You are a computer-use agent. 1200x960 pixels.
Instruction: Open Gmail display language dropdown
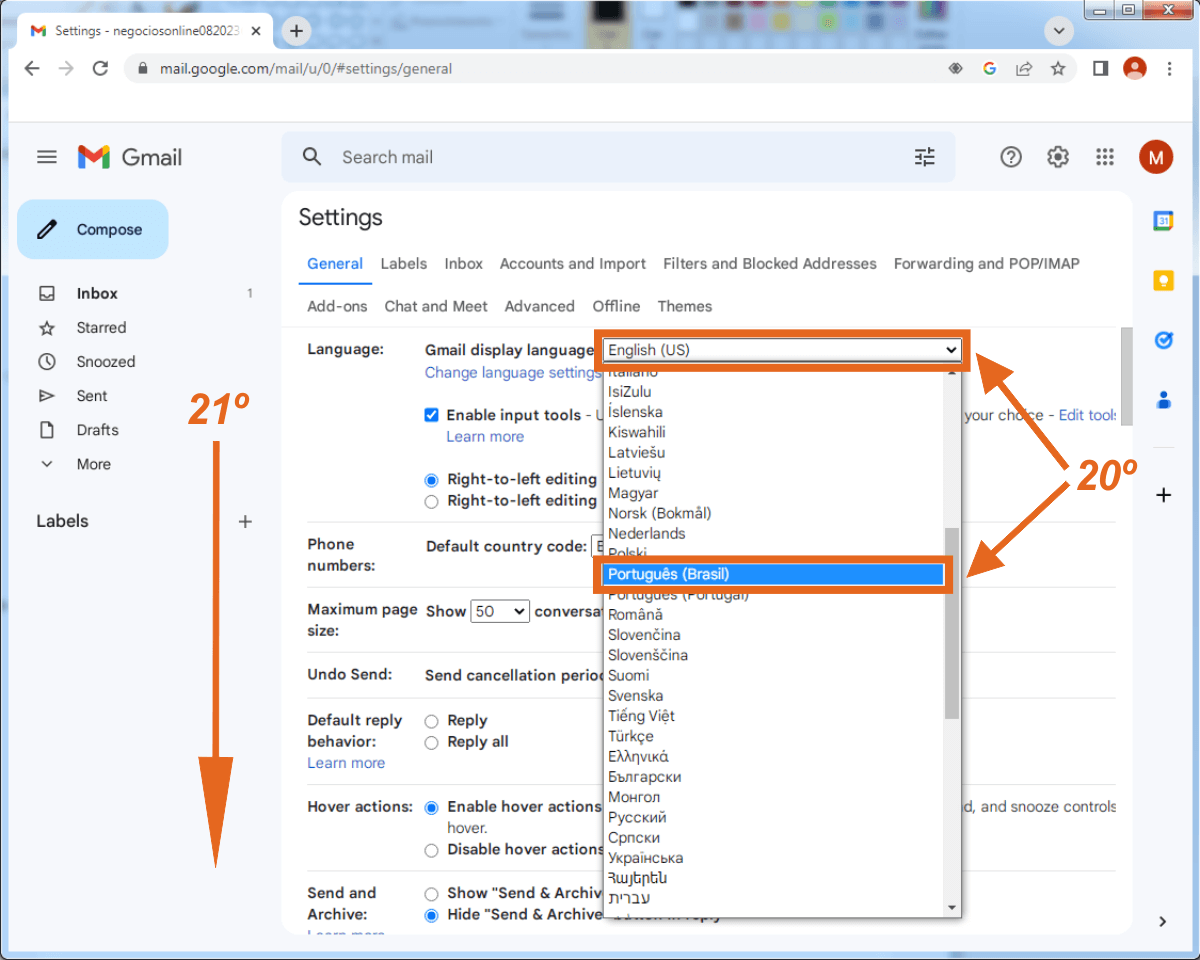[782, 350]
